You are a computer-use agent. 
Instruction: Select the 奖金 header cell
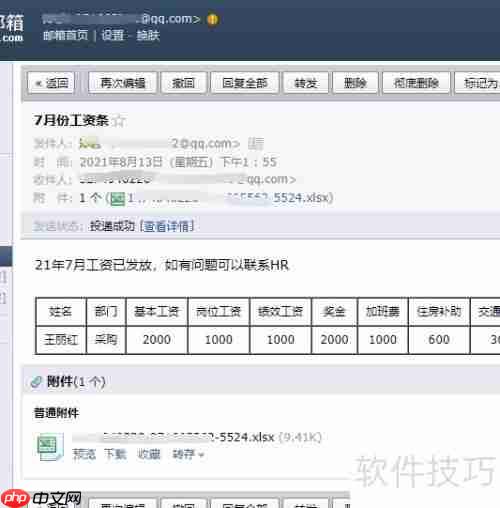point(334,312)
